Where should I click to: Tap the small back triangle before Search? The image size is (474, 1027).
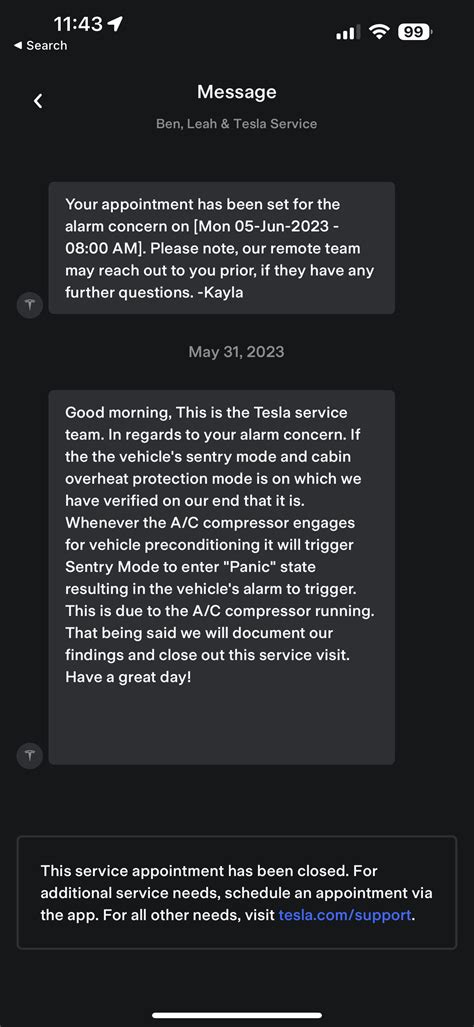click(18, 46)
